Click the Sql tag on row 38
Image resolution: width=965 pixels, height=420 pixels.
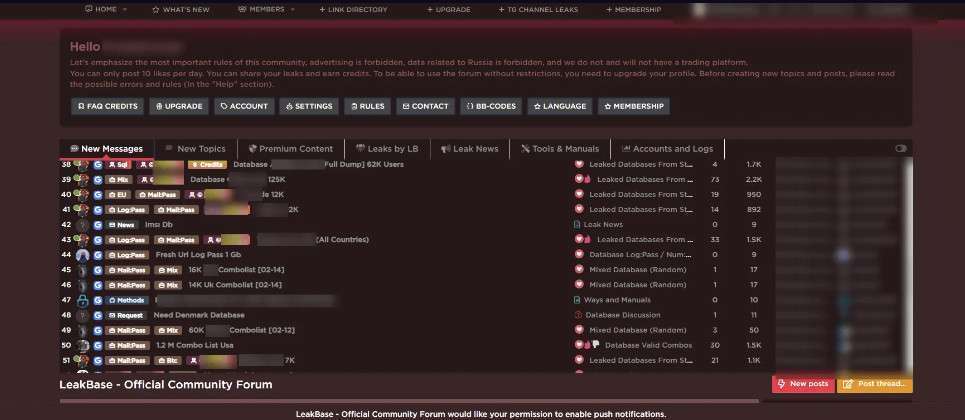coord(118,164)
